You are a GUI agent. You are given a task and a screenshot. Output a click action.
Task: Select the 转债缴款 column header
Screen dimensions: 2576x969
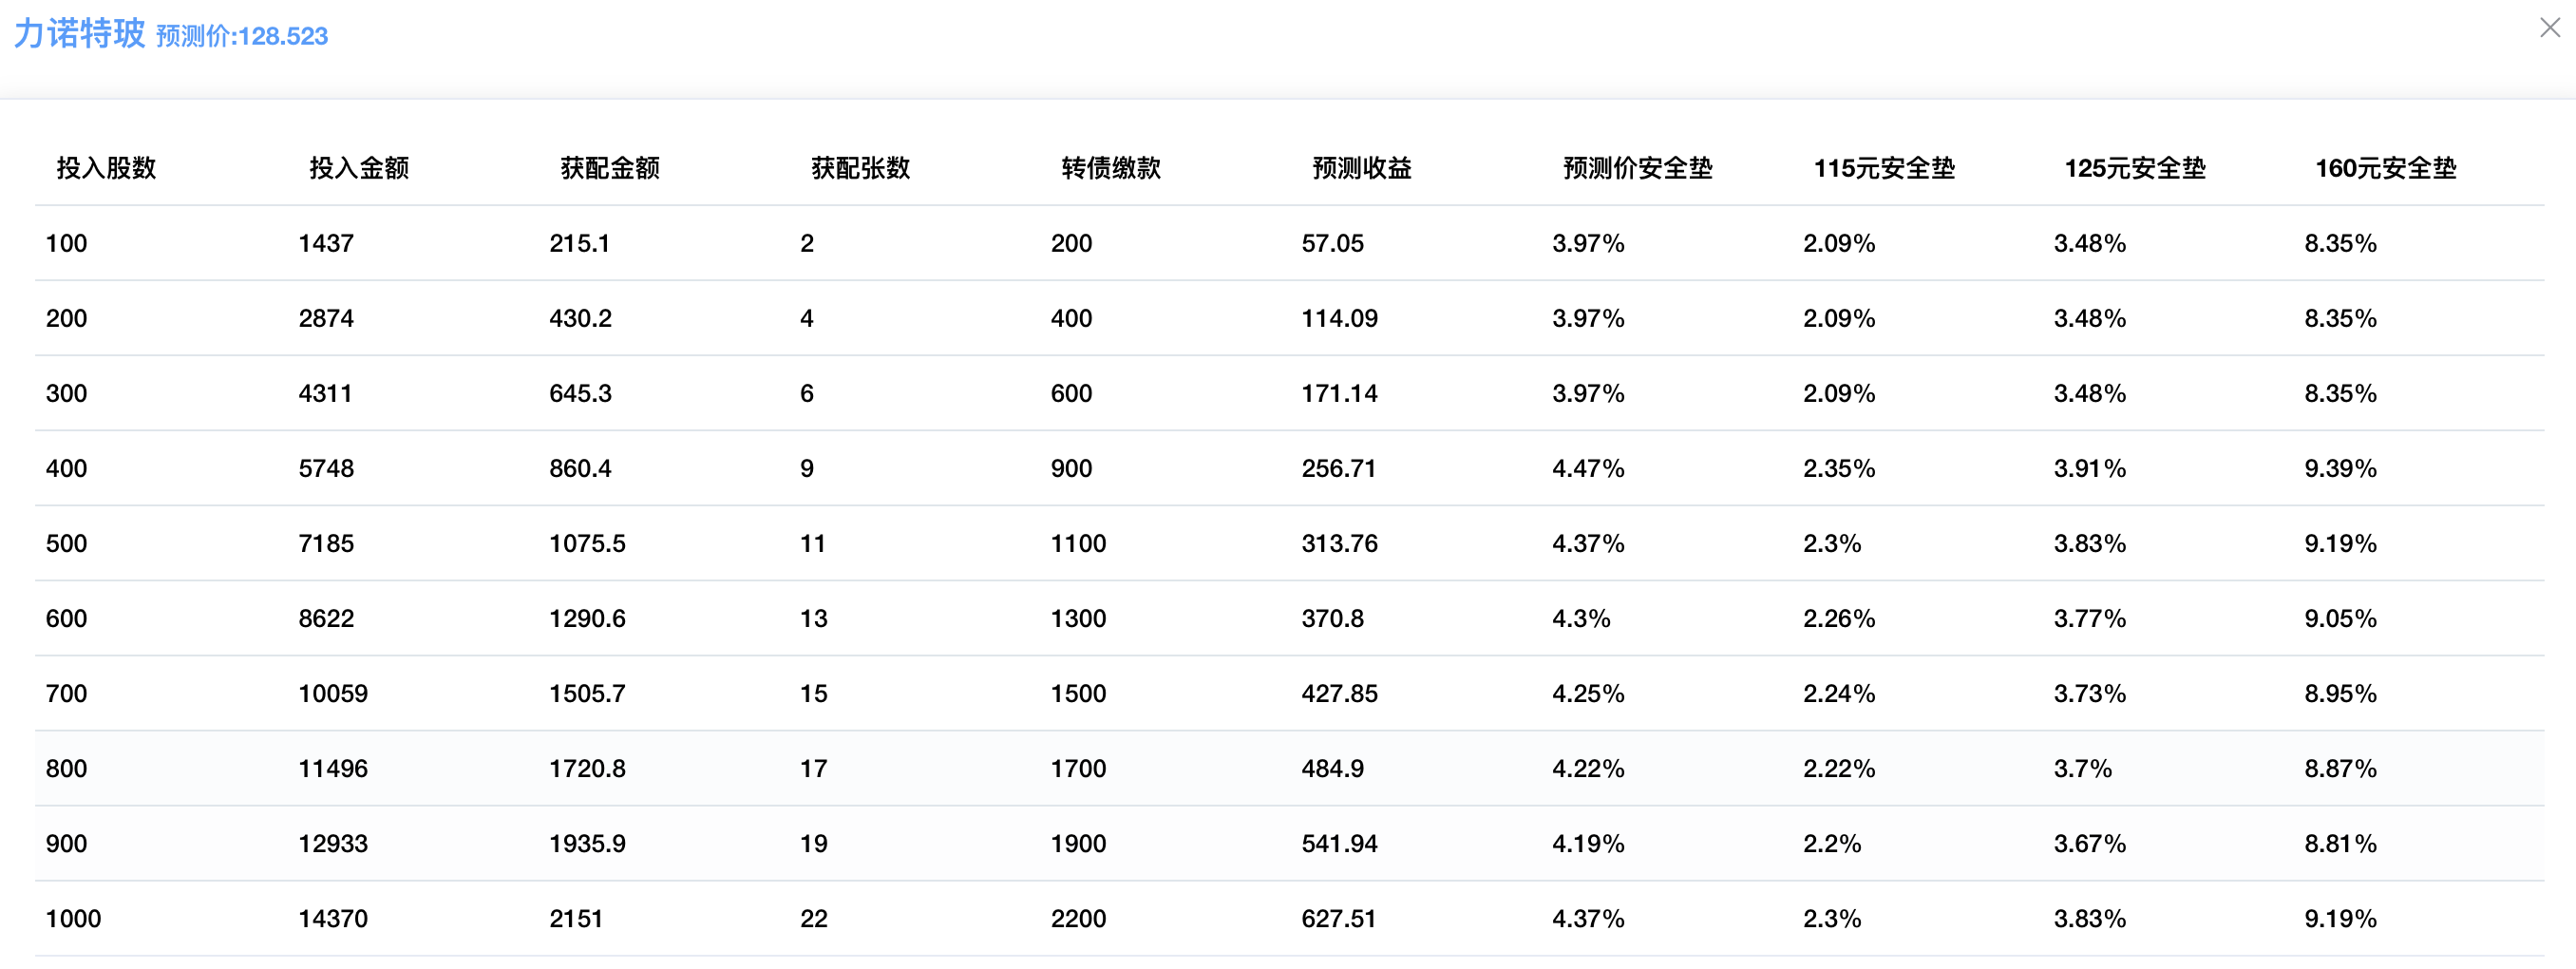coord(1111,168)
